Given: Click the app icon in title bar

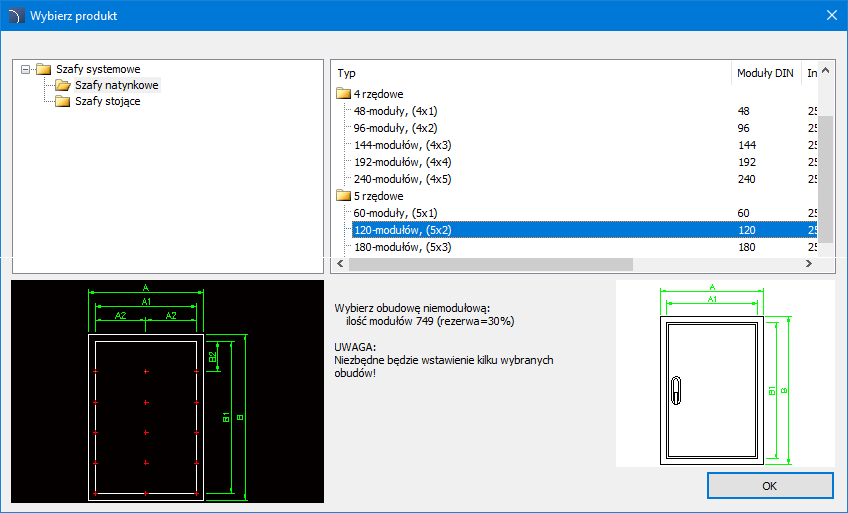Looking at the screenshot, I should [15, 15].
